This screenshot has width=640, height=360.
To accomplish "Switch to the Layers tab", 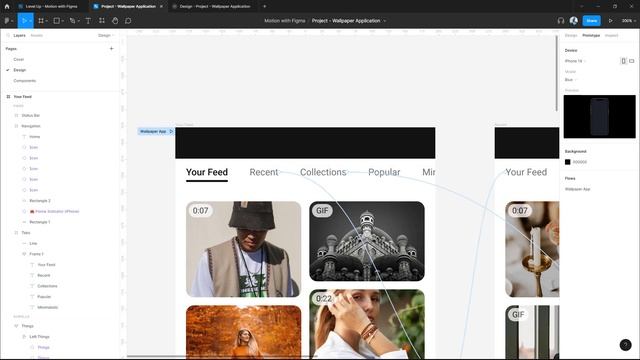I will pyautogui.click(x=19, y=36).
